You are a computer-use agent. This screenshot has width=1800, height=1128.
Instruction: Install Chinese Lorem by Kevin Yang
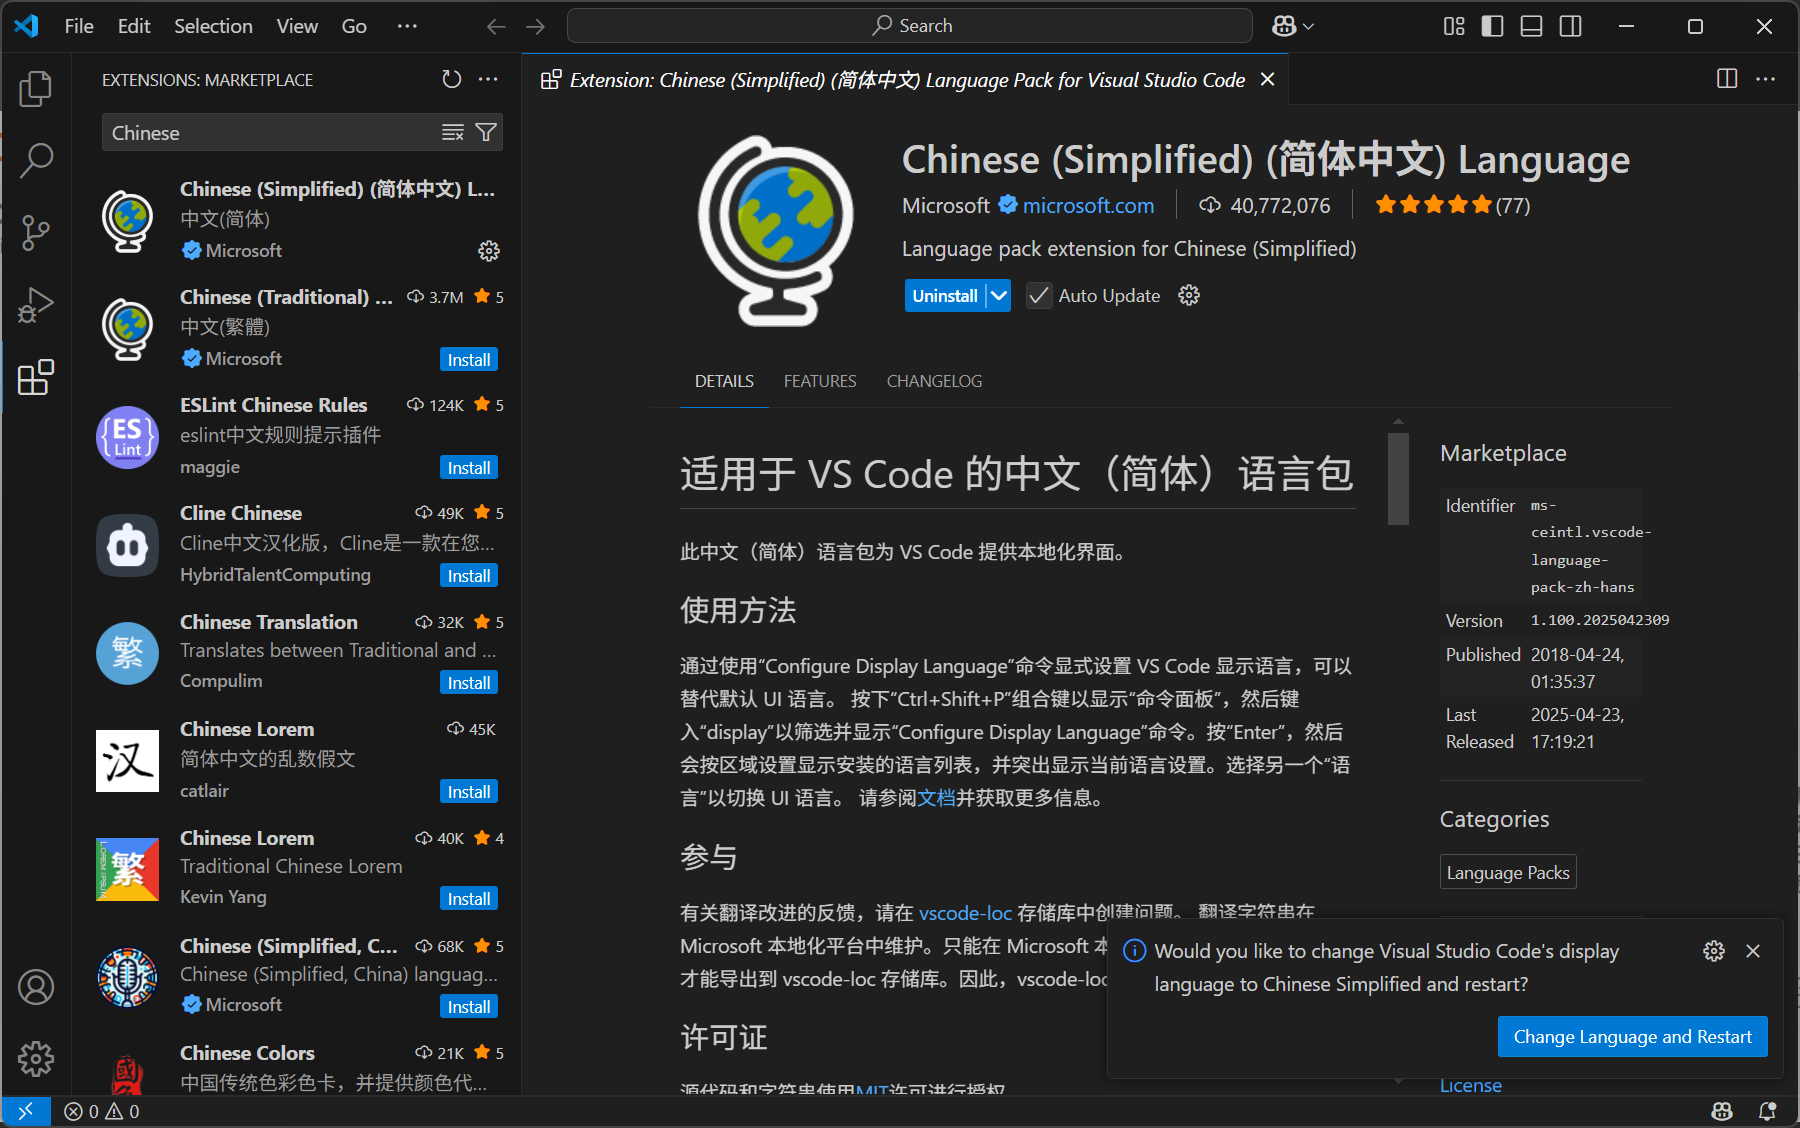click(x=469, y=899)
